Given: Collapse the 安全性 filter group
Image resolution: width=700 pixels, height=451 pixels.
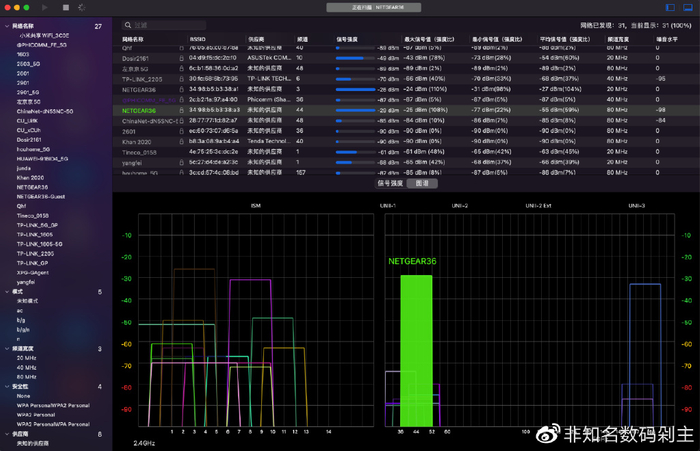Looking at the screenshot, I should [5, 386].
